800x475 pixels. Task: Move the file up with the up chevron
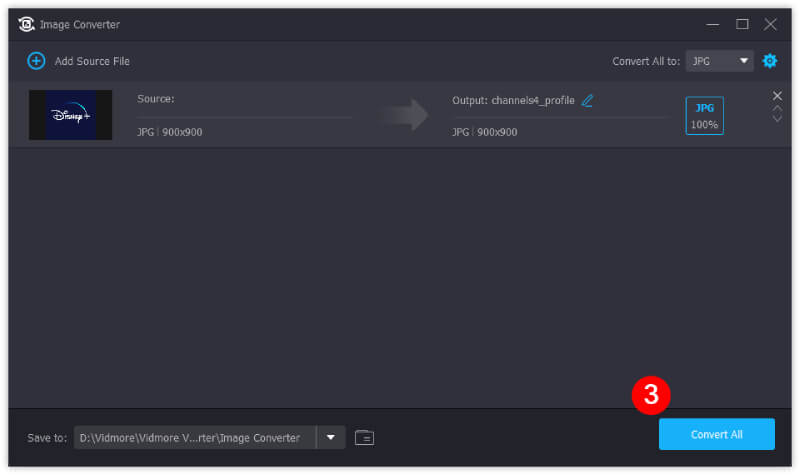click(x=777, y=108)
